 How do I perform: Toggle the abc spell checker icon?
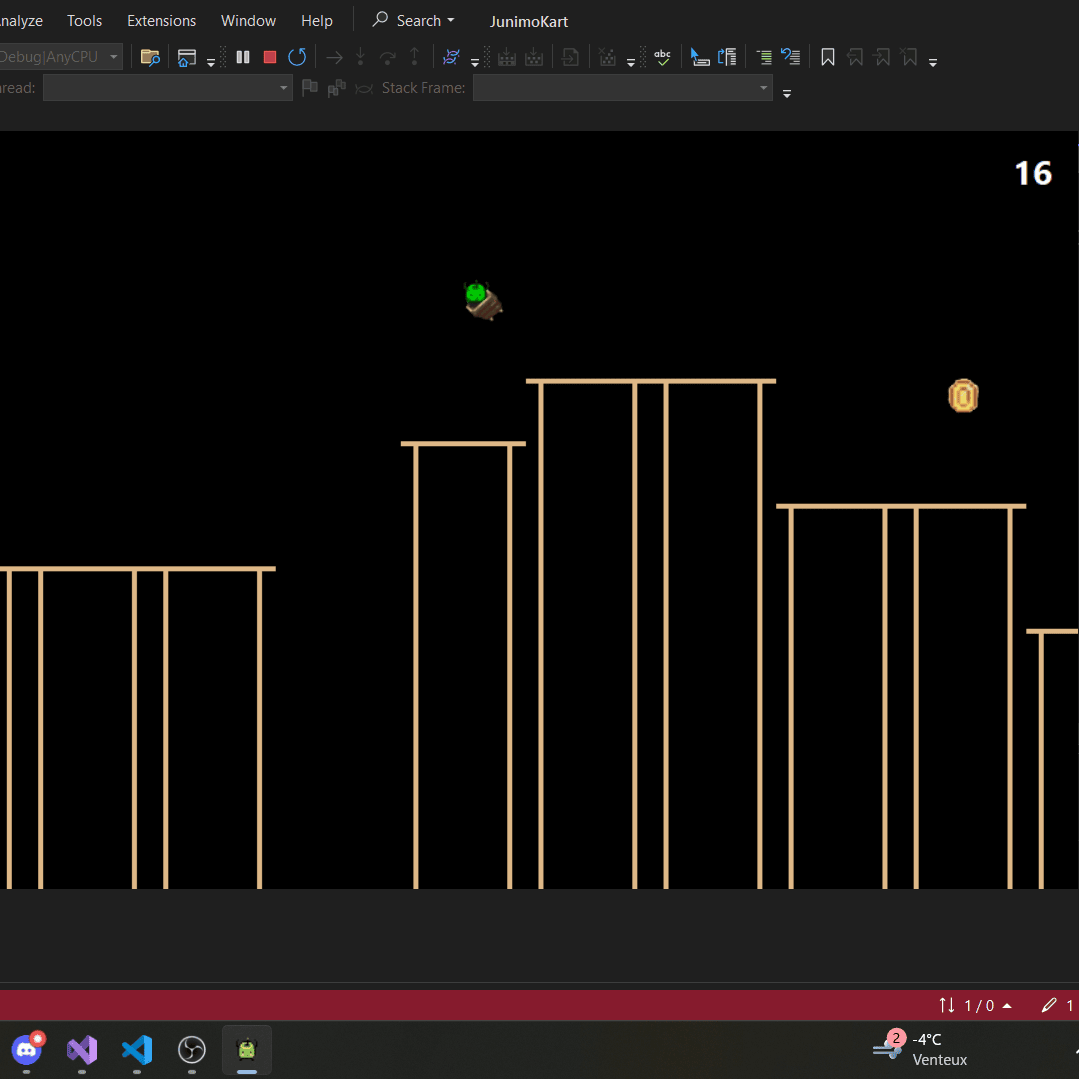(x=662, y=57)
